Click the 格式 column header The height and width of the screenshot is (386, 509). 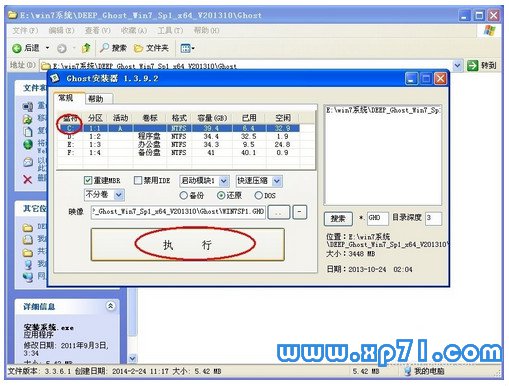coord(179,118)
